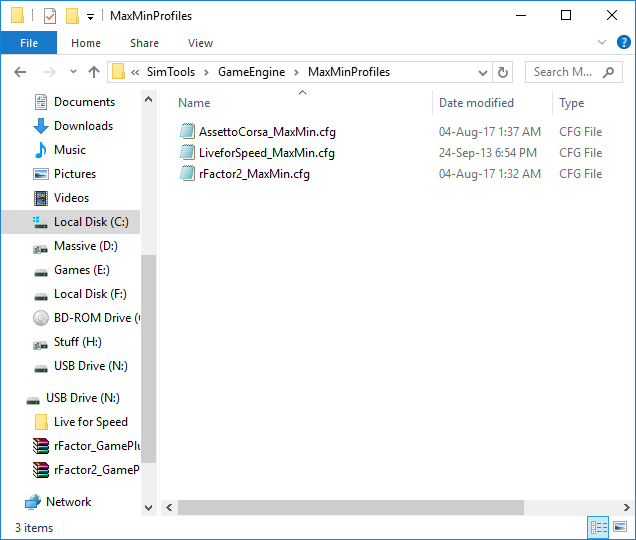This screenshot has height=540, width=636.
Task: Go forward with the forward arrow
Action: point(49,72)
